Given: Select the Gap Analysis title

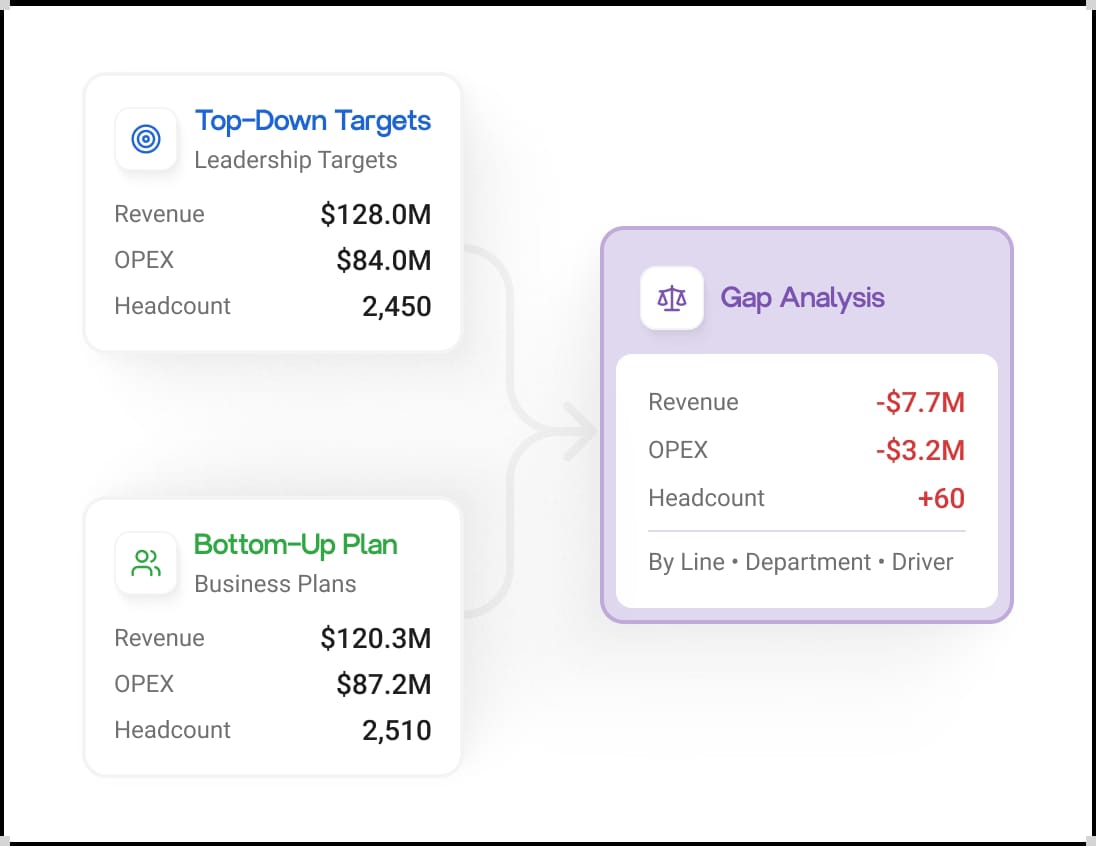Looking at the screenshot, I should tap(802, 299).
